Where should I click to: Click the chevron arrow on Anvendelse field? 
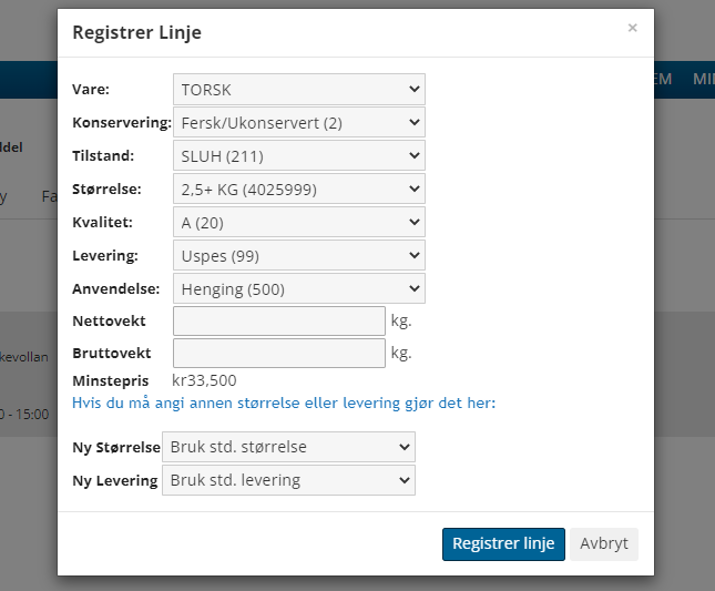click(414, 288)
